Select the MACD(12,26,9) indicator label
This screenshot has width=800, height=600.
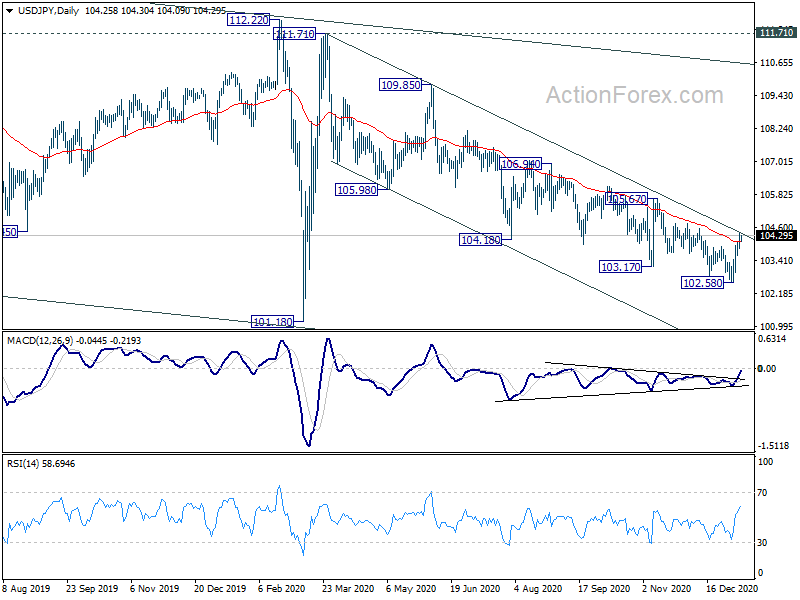point(74,340)
